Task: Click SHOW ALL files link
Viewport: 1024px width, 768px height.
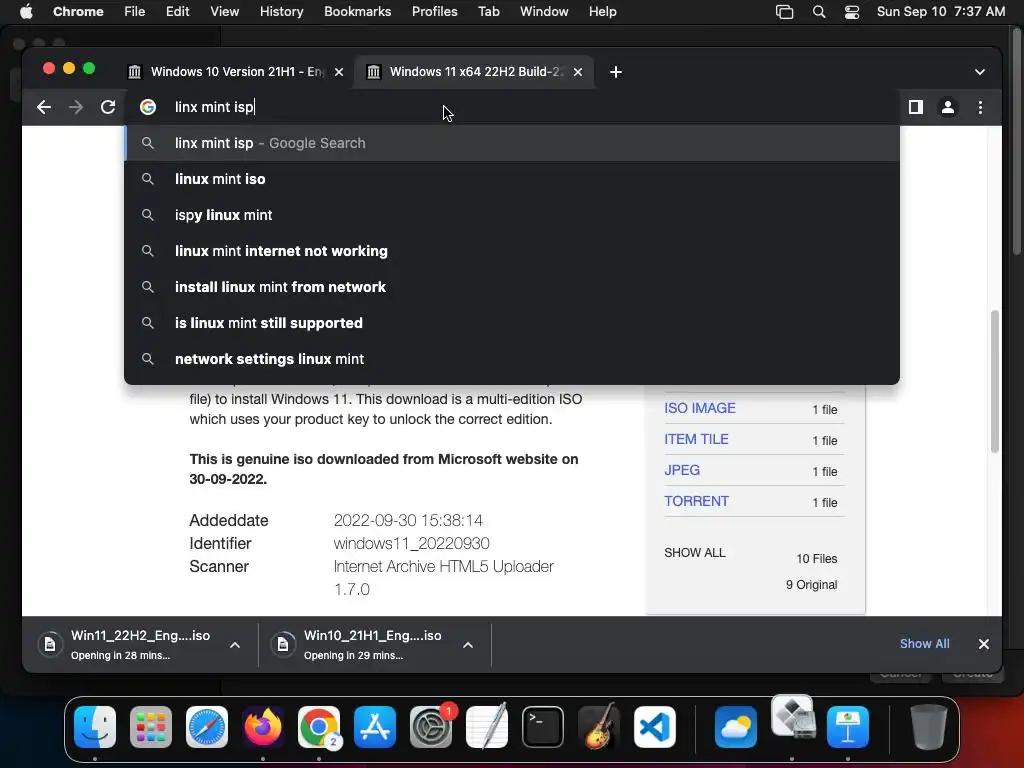Action: [694, 552]
